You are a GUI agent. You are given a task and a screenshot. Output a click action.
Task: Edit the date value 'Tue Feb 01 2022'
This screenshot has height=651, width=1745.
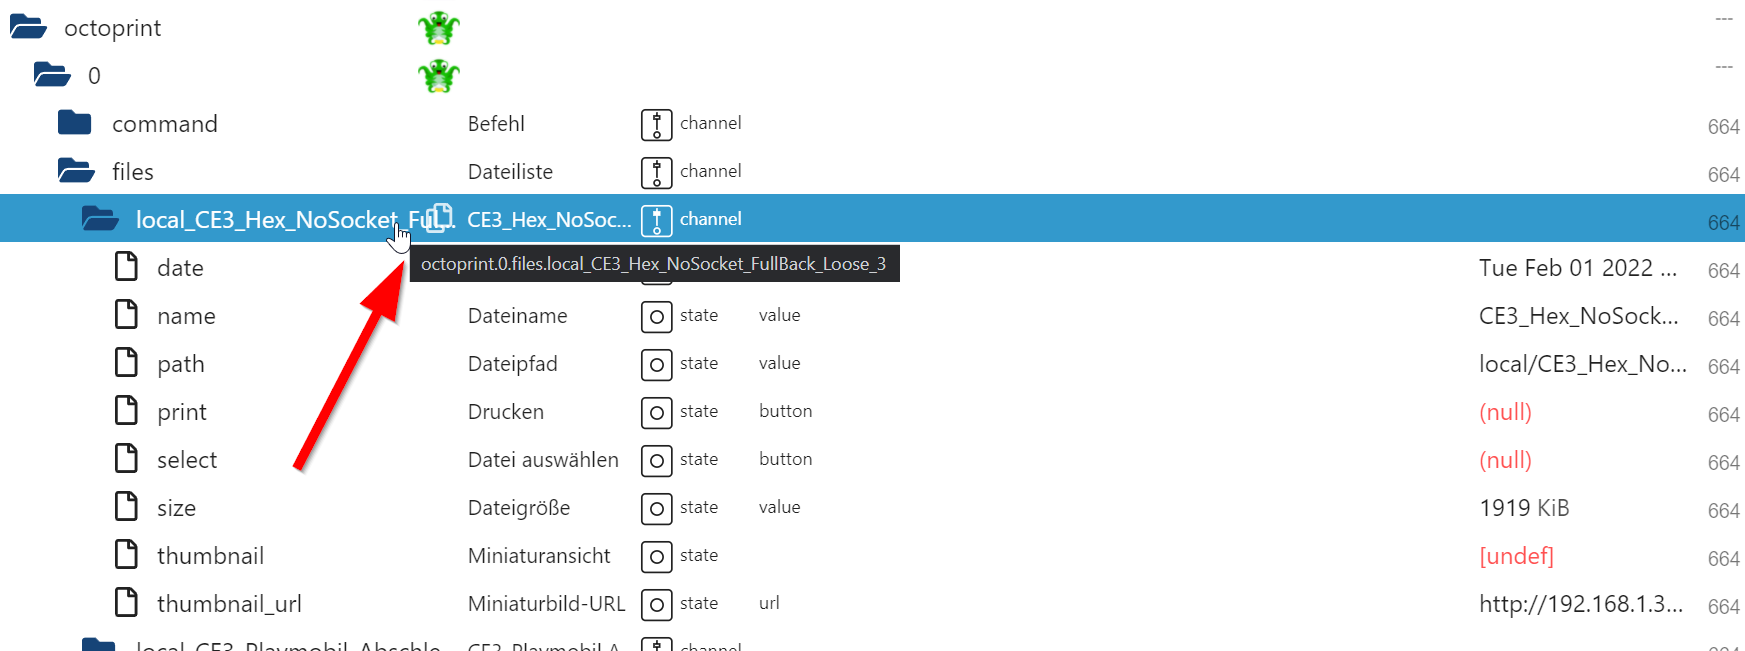coord(1578,268)
